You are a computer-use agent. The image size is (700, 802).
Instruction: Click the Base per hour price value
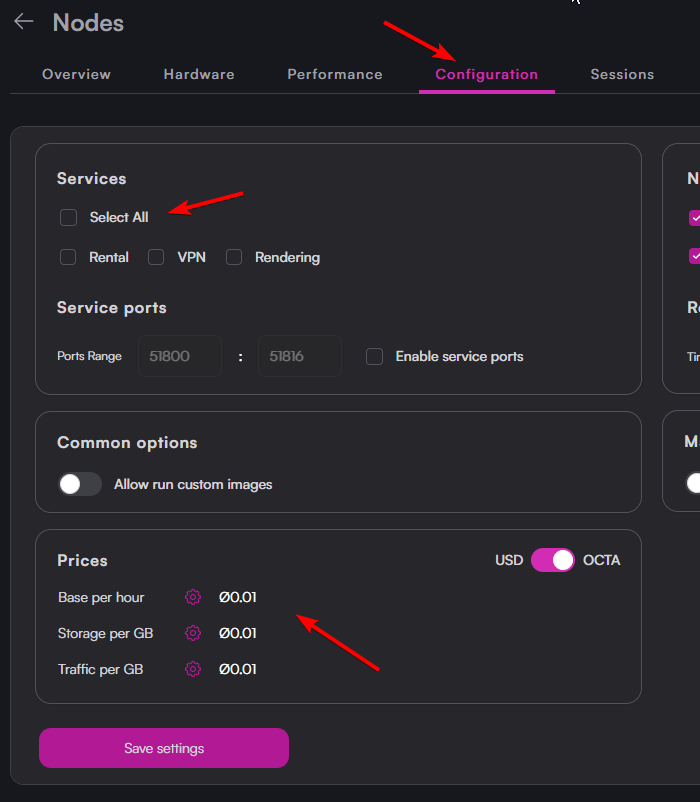(238, 597)
